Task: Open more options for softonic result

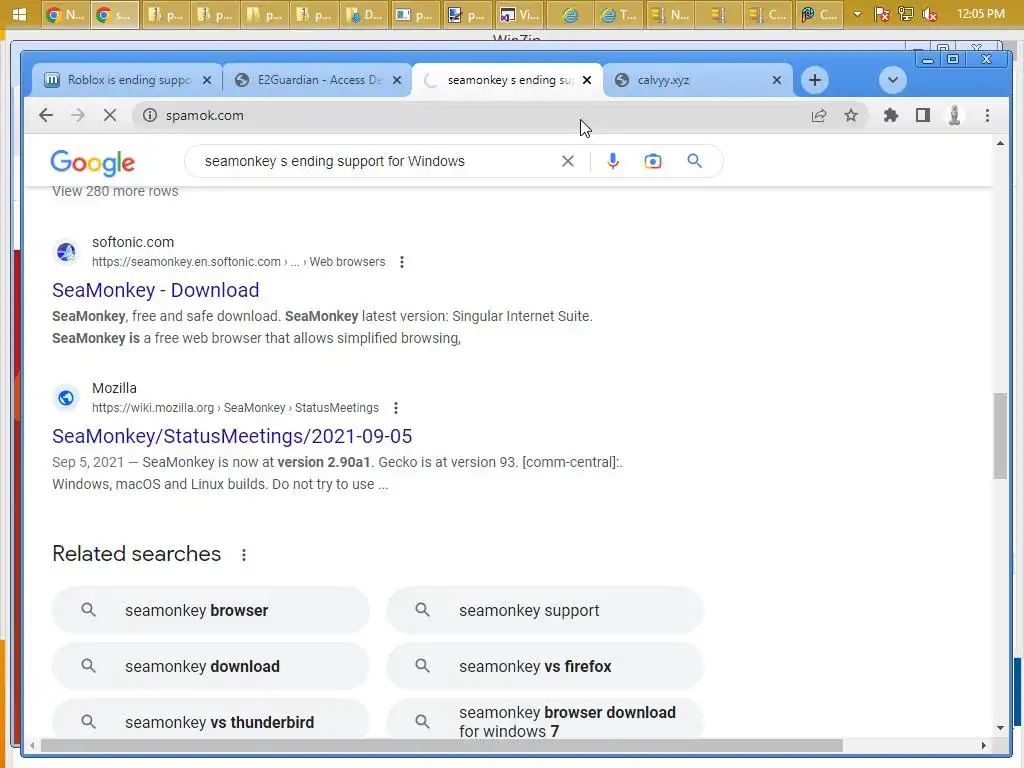Action: [x=402, y=262]
